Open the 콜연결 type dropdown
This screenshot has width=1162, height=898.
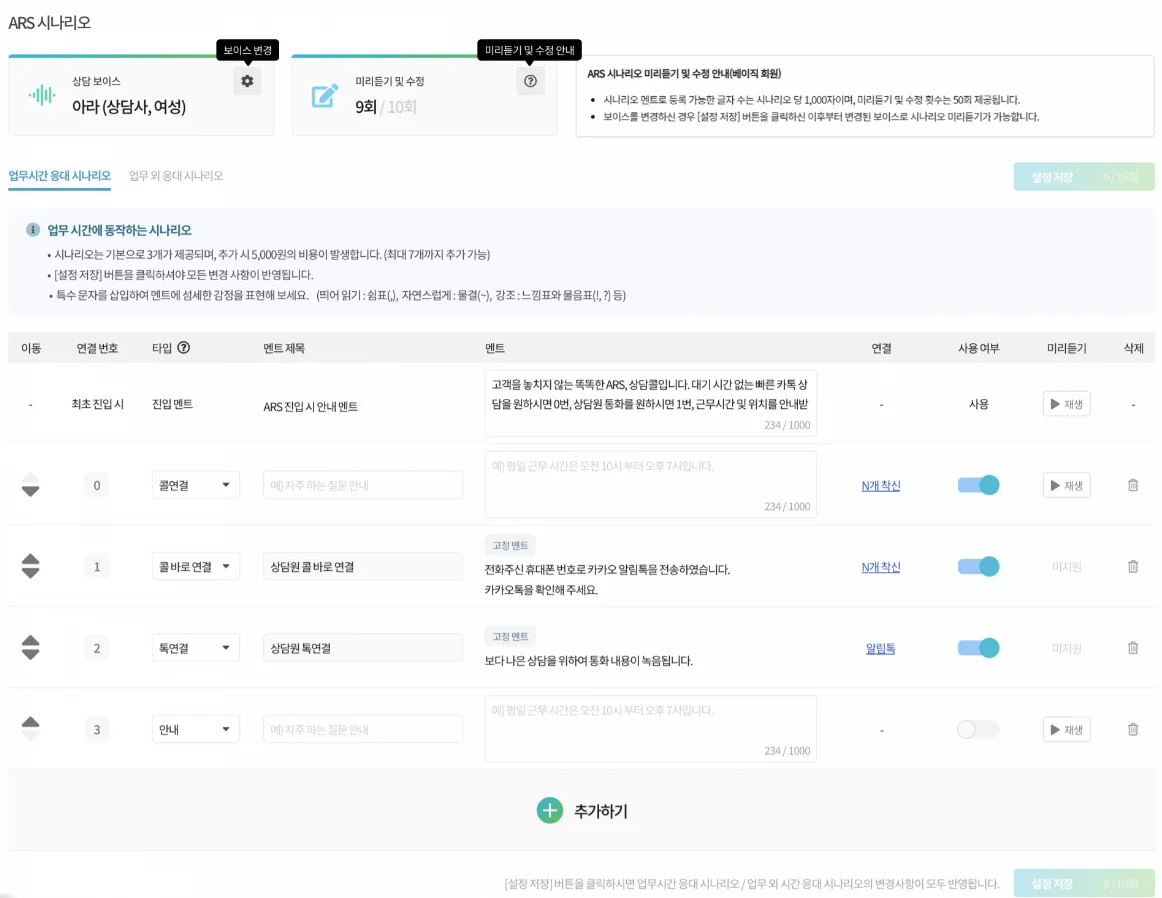195,485
